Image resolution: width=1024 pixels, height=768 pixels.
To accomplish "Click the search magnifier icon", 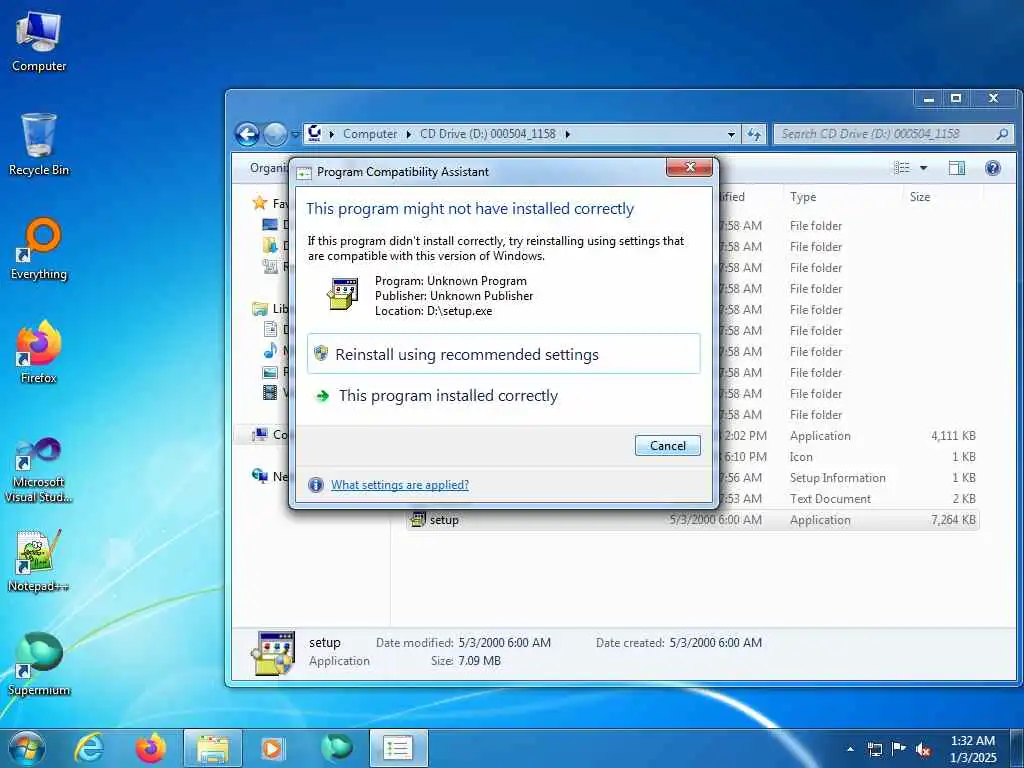I will (x=1002, y=135).
